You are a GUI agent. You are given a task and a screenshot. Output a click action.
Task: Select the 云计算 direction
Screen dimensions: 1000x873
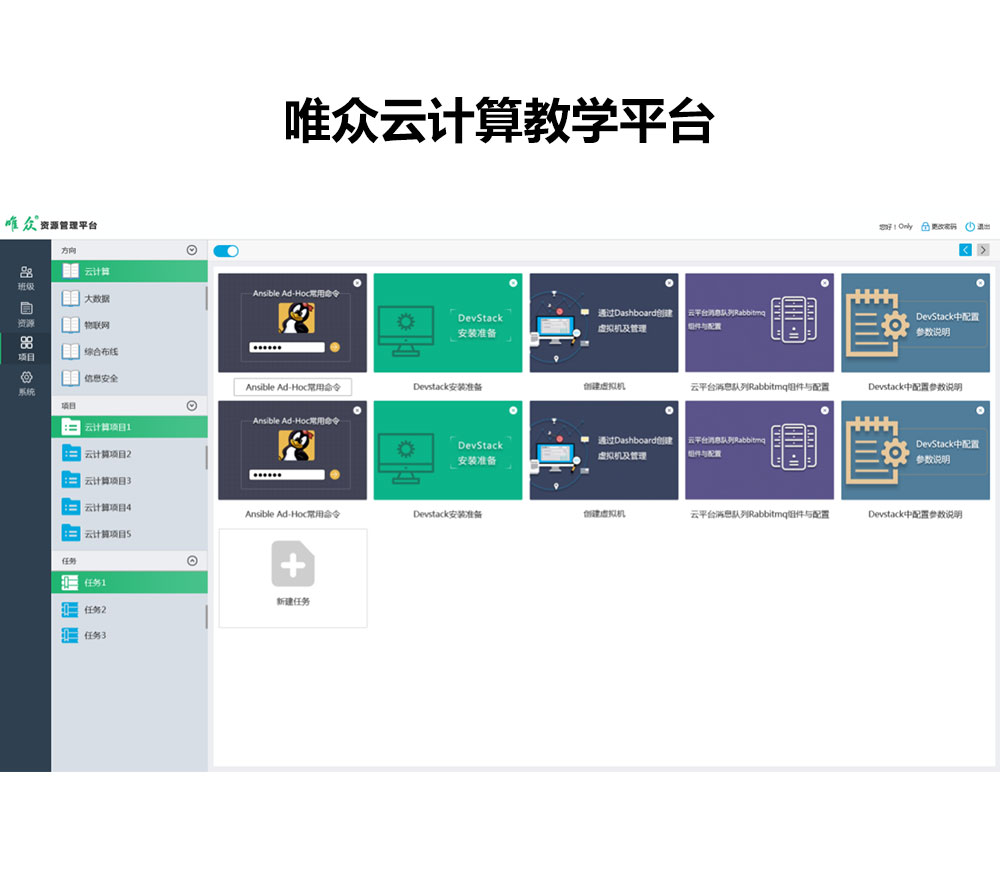pyautogui.click(x=129, y=271)
